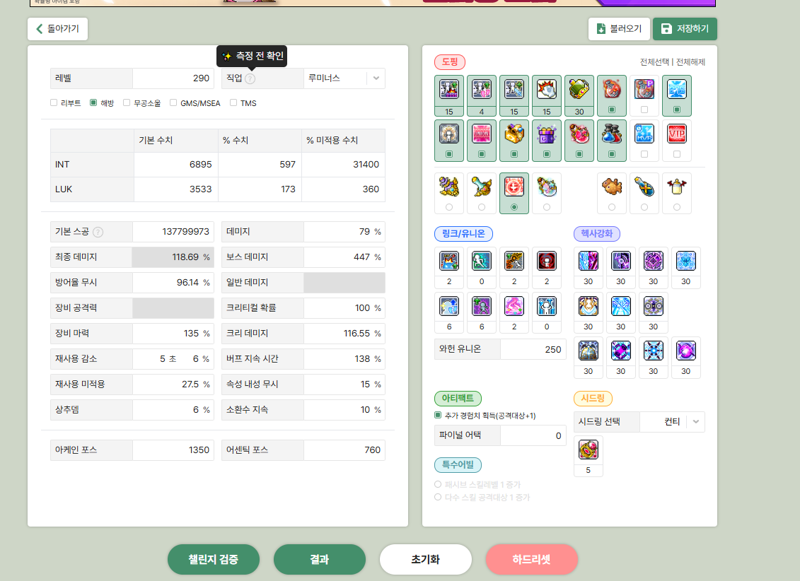Click the golden purple lamp potion icon

(449, 187)
